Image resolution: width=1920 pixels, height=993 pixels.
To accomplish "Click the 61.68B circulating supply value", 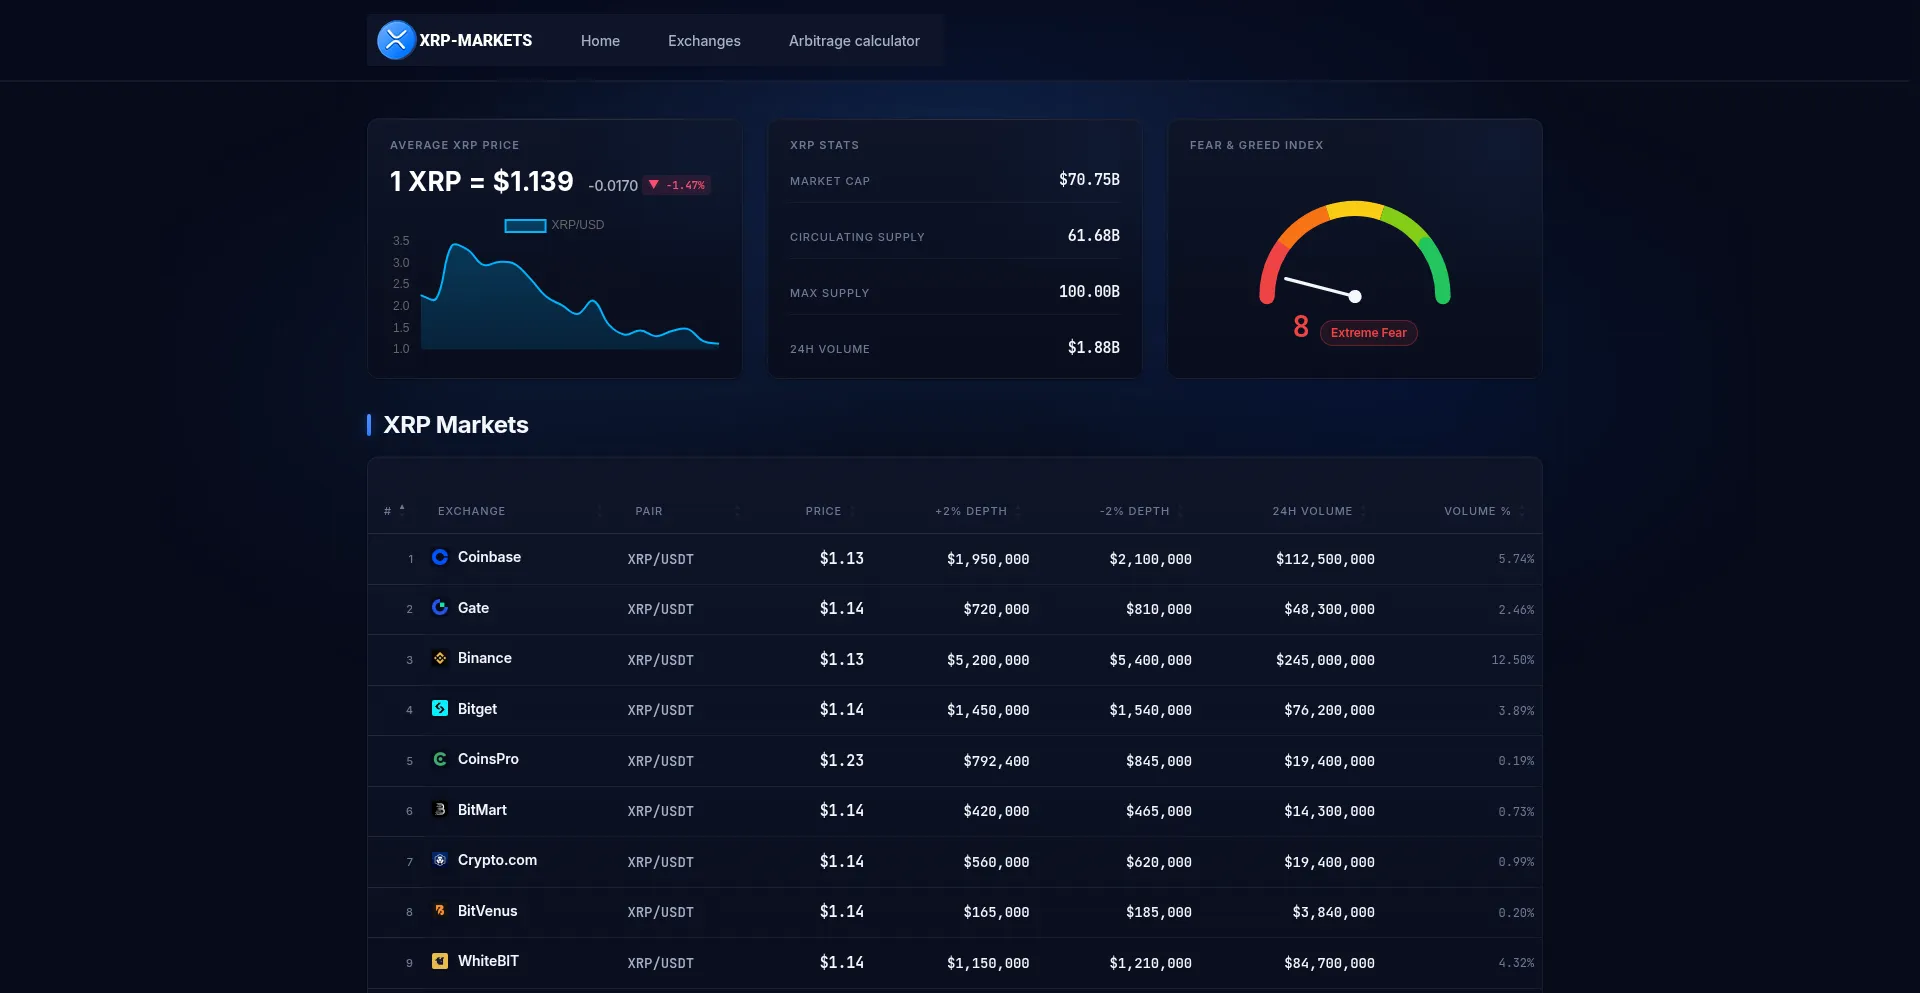I will (x=1093, y=236).
